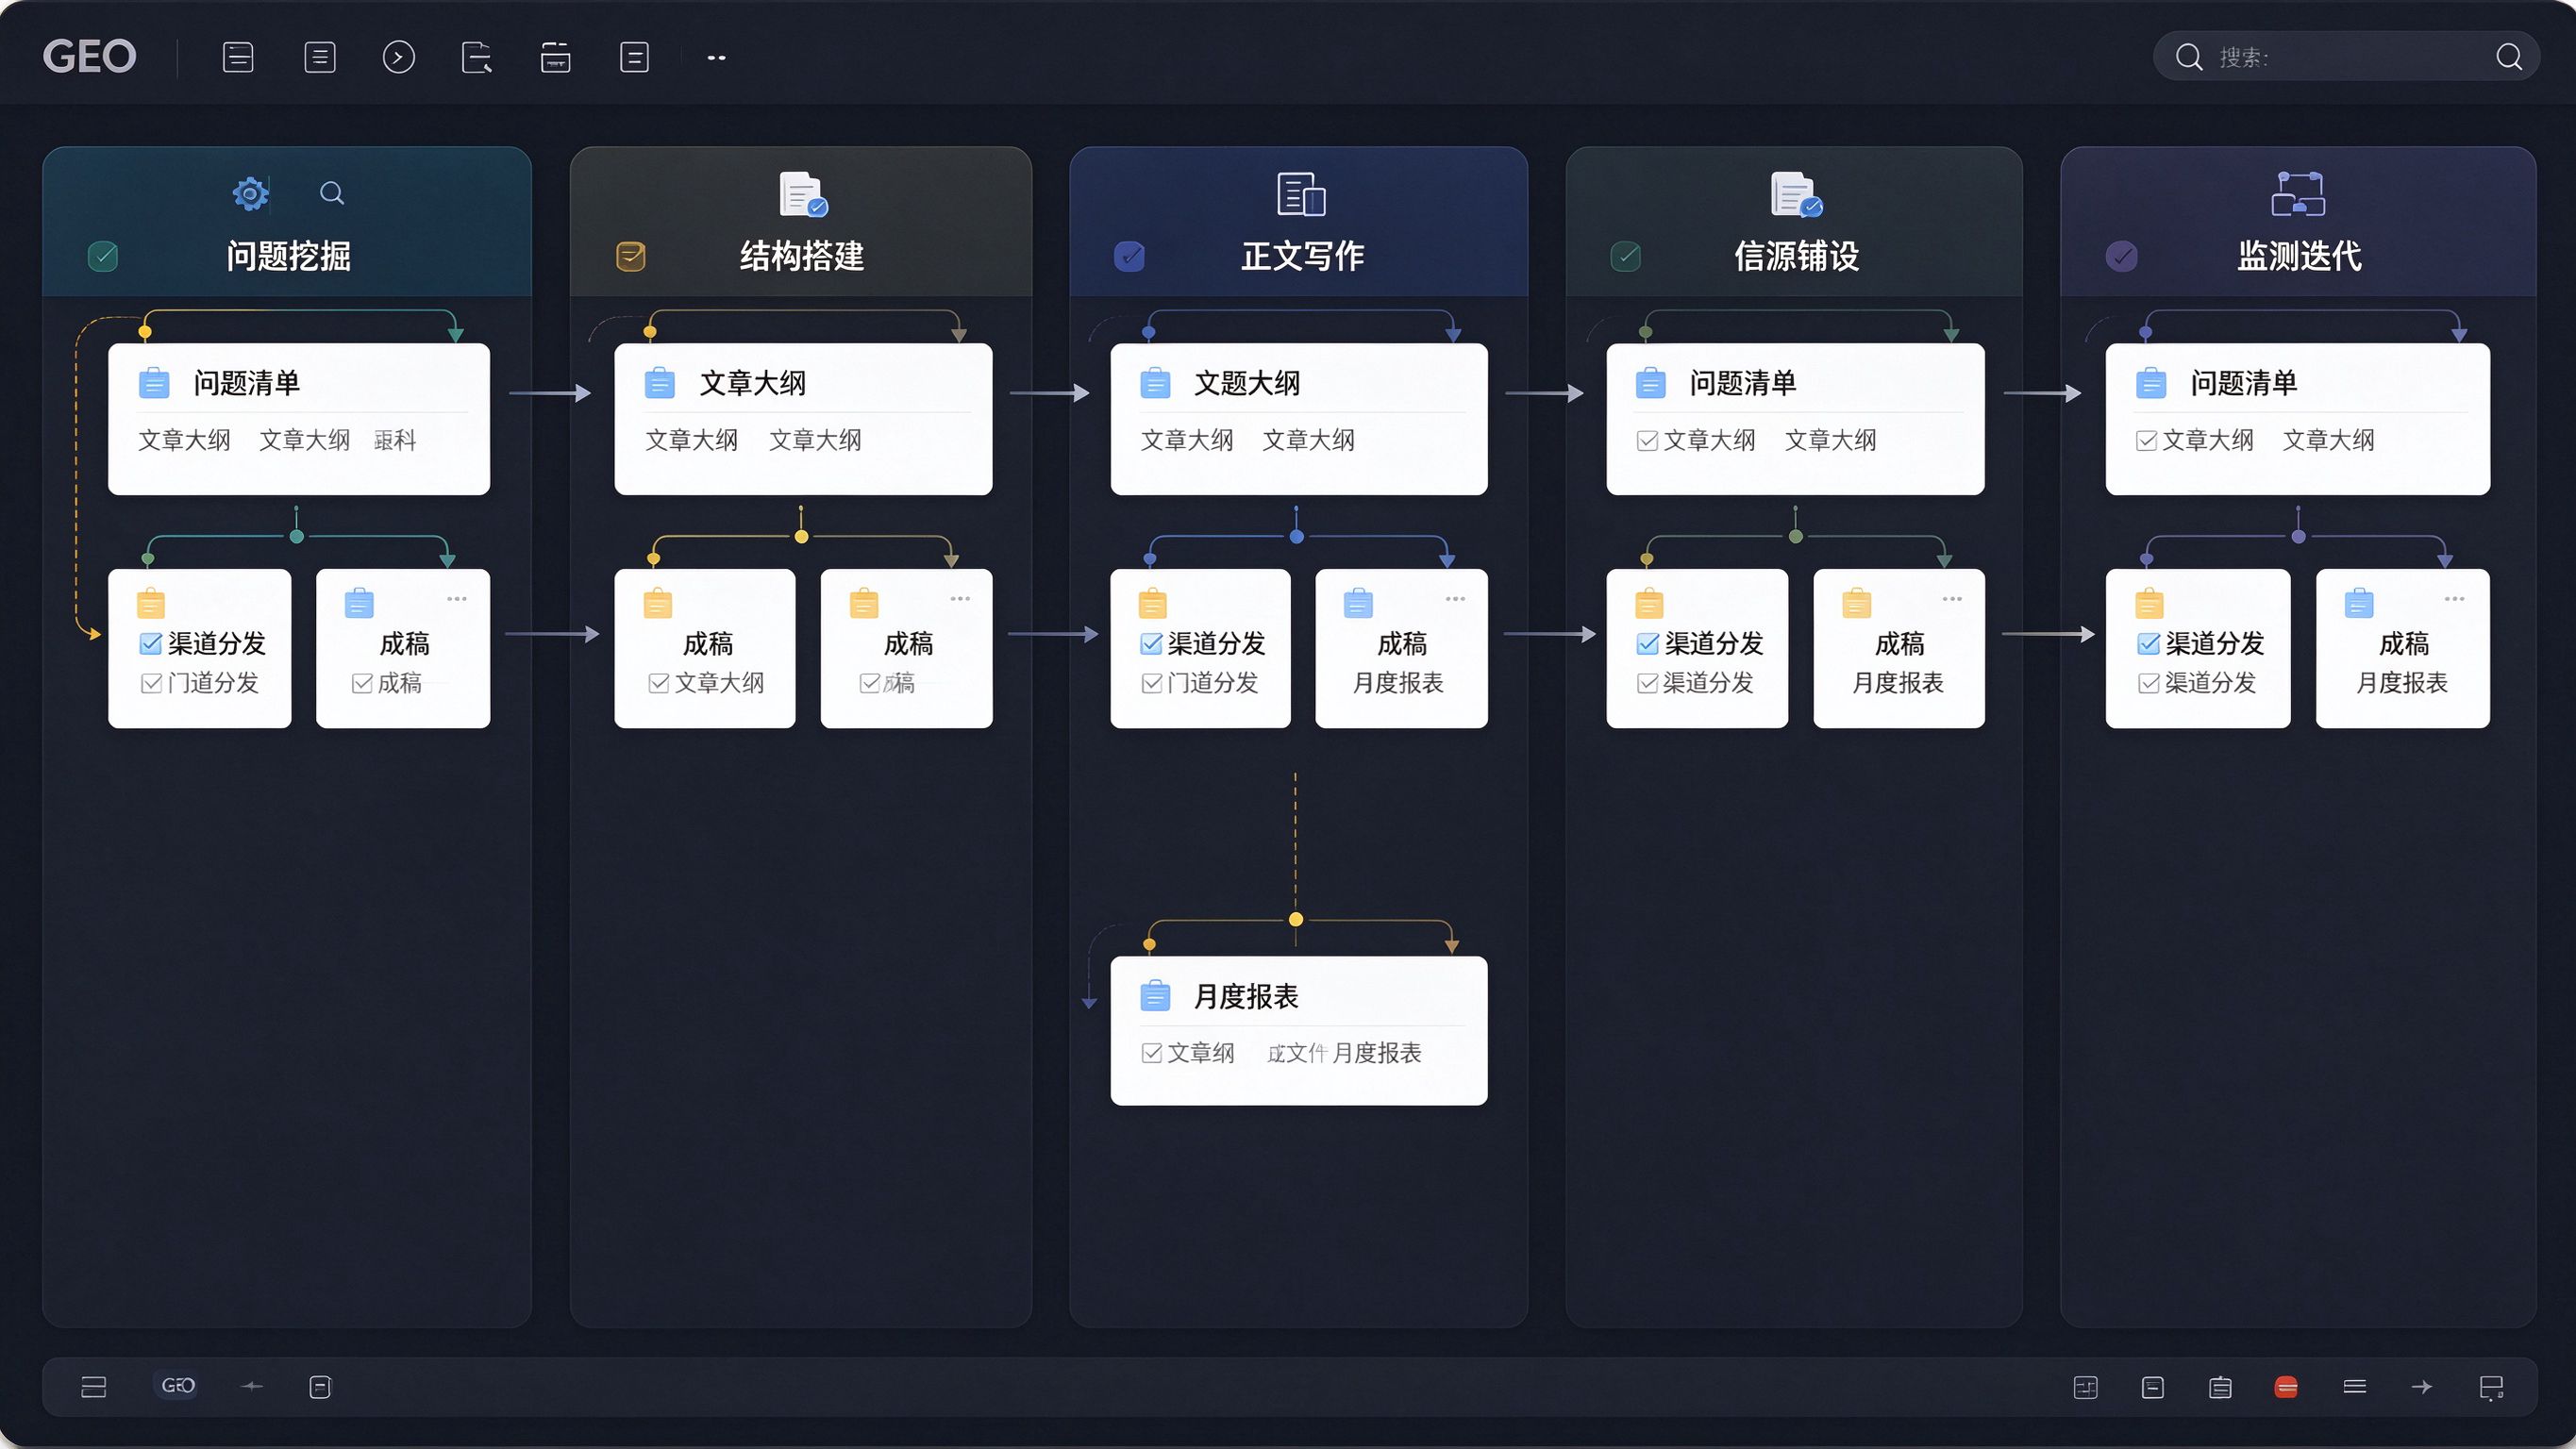Open the 问题清单 card in the 监测迭代 column

2298,419
